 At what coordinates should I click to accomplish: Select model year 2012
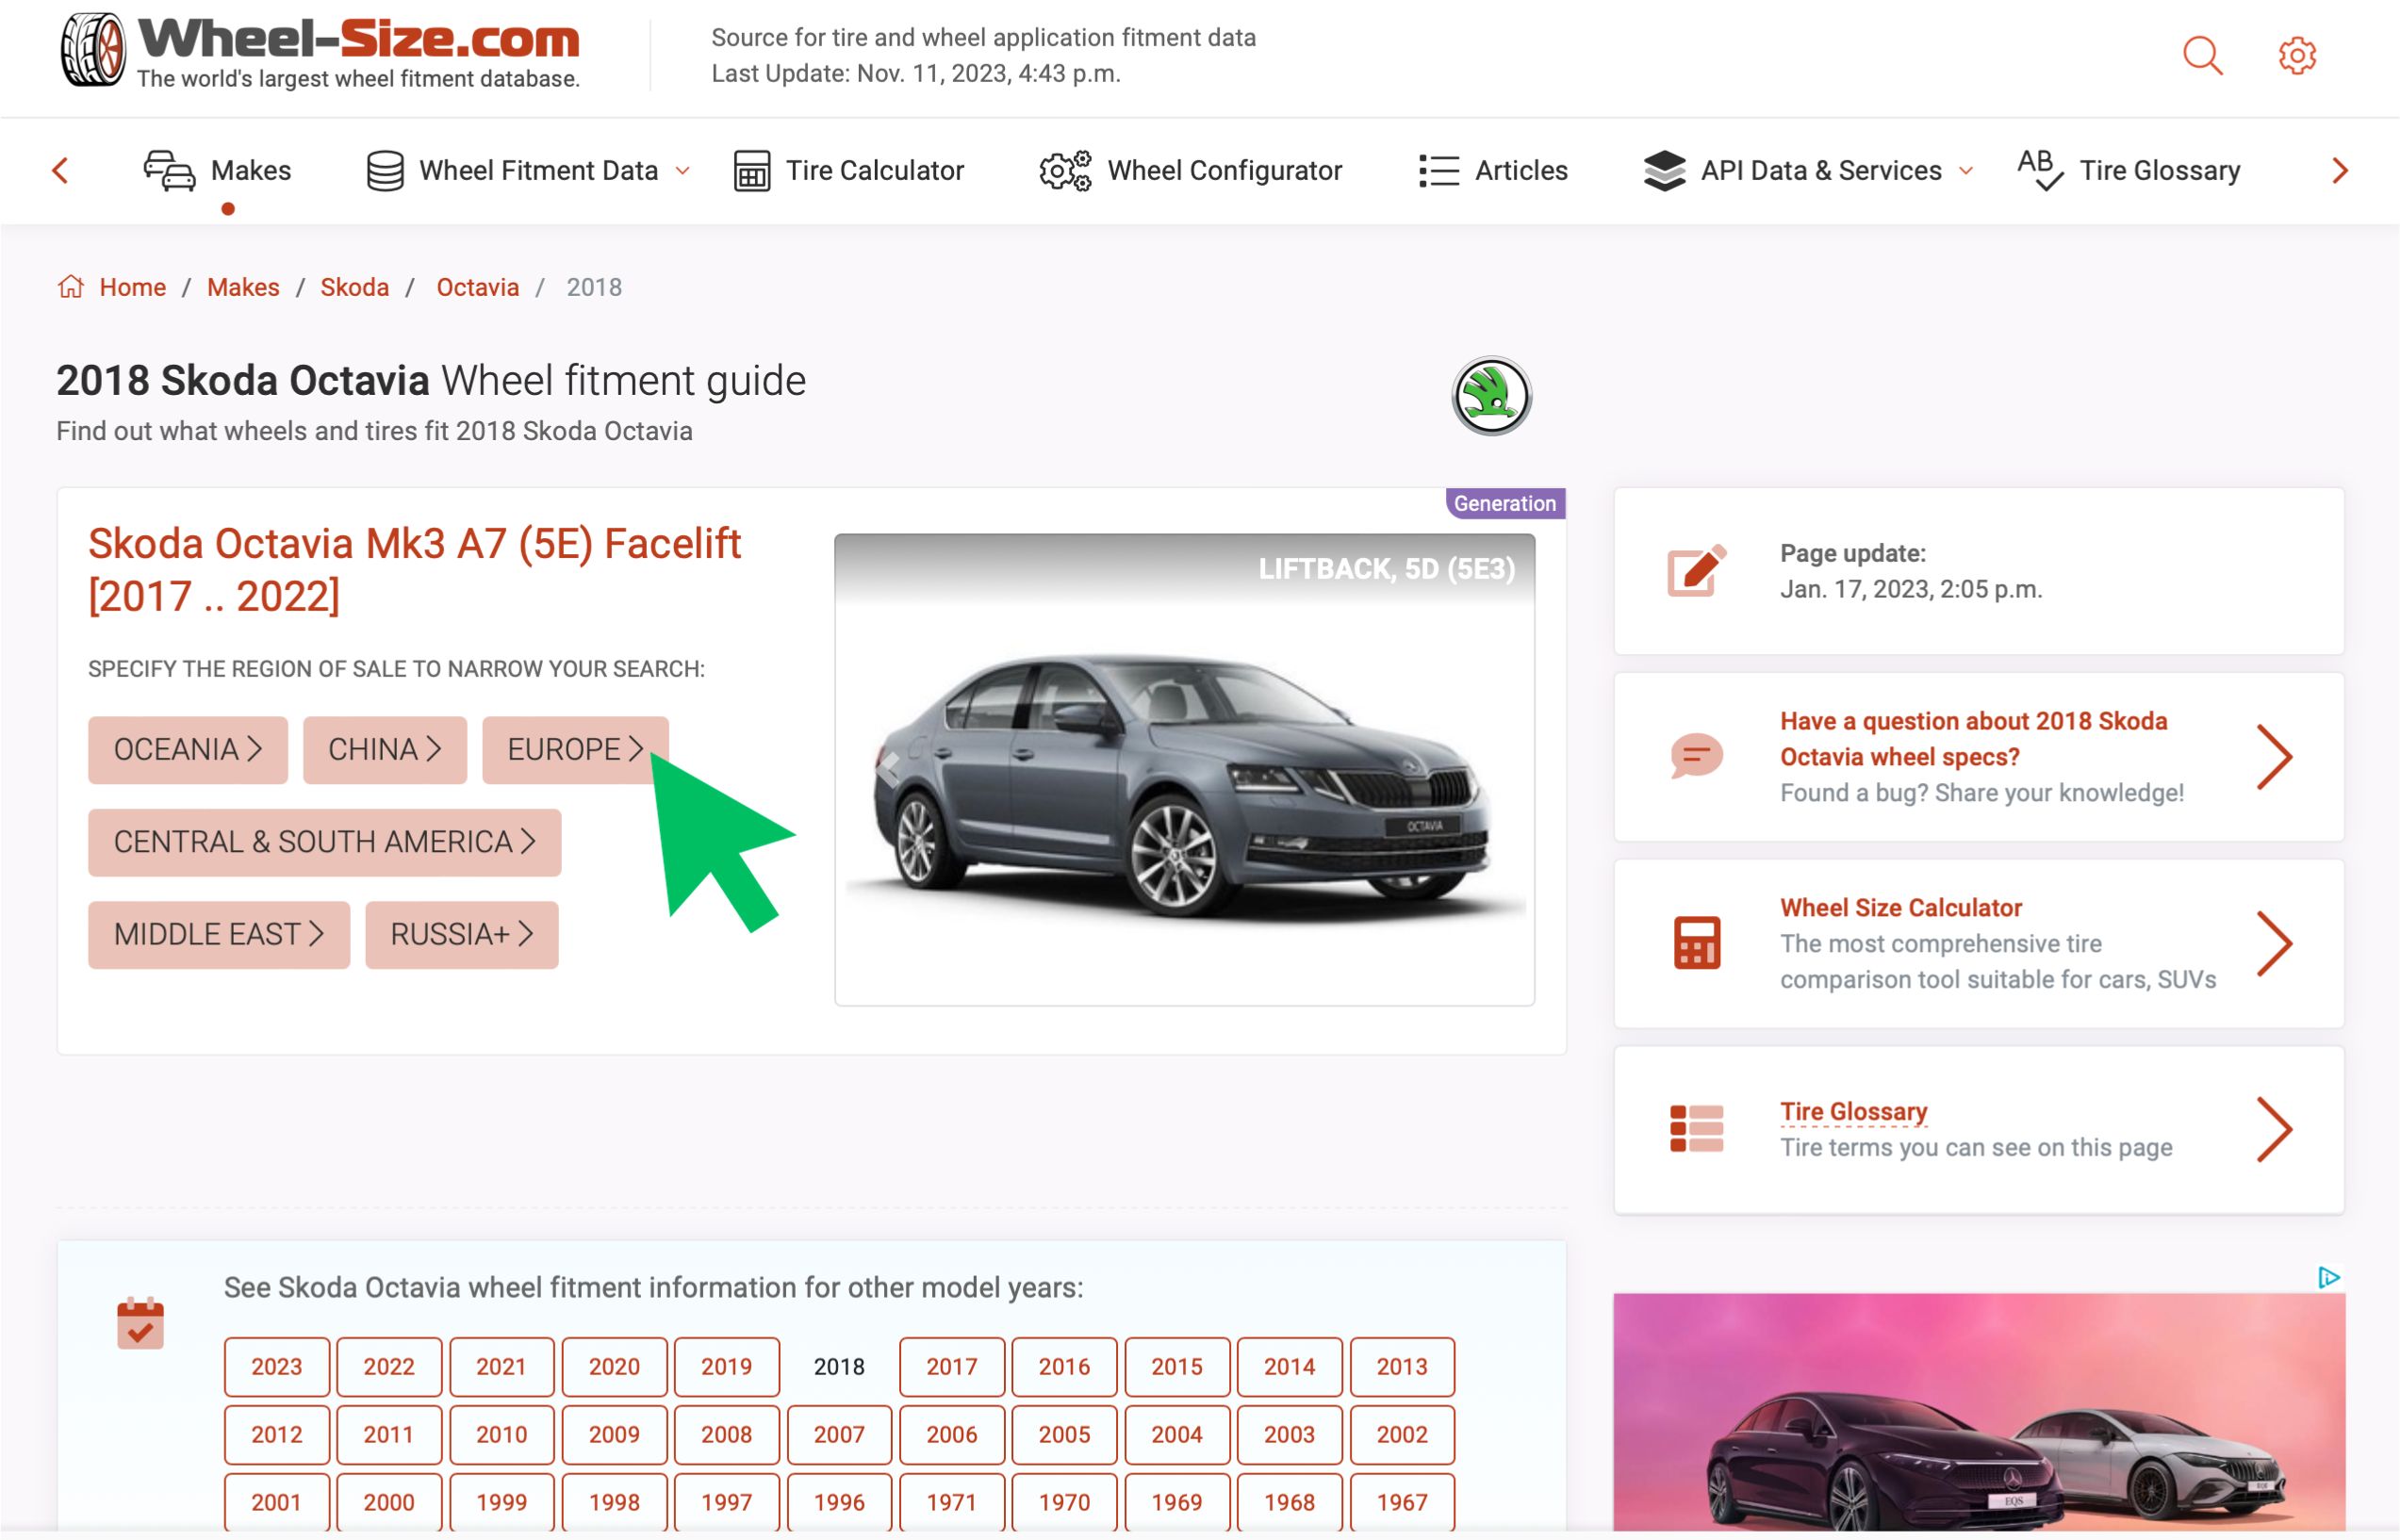277,1435
